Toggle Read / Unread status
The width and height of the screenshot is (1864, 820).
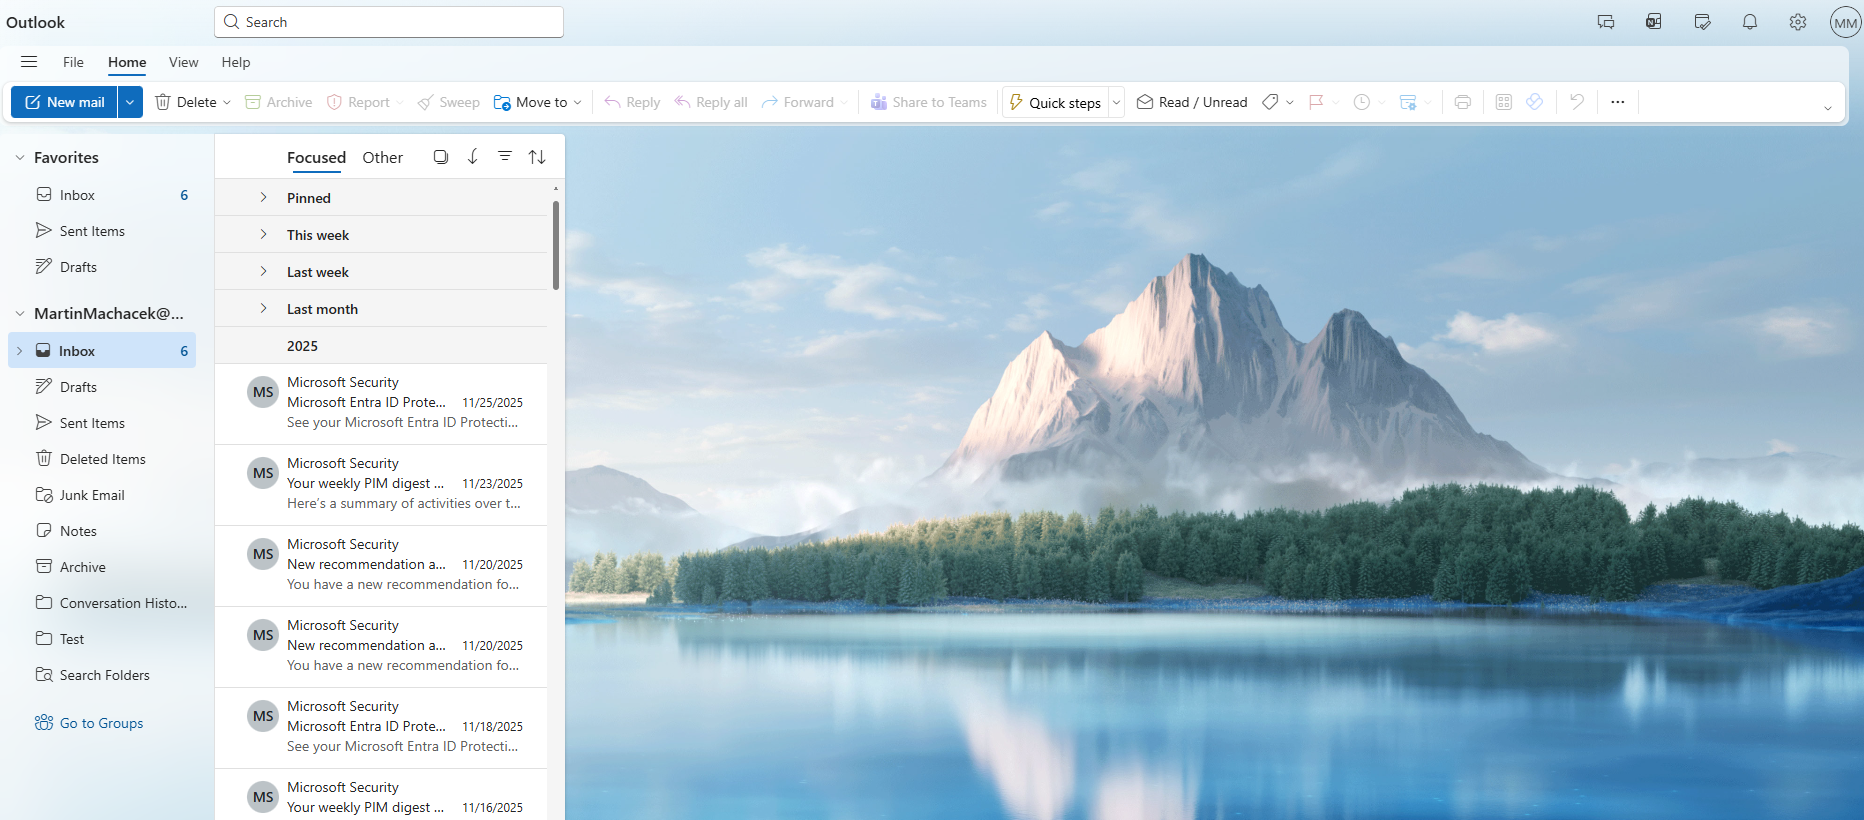pyautogui.click(x=1192, y=102)
